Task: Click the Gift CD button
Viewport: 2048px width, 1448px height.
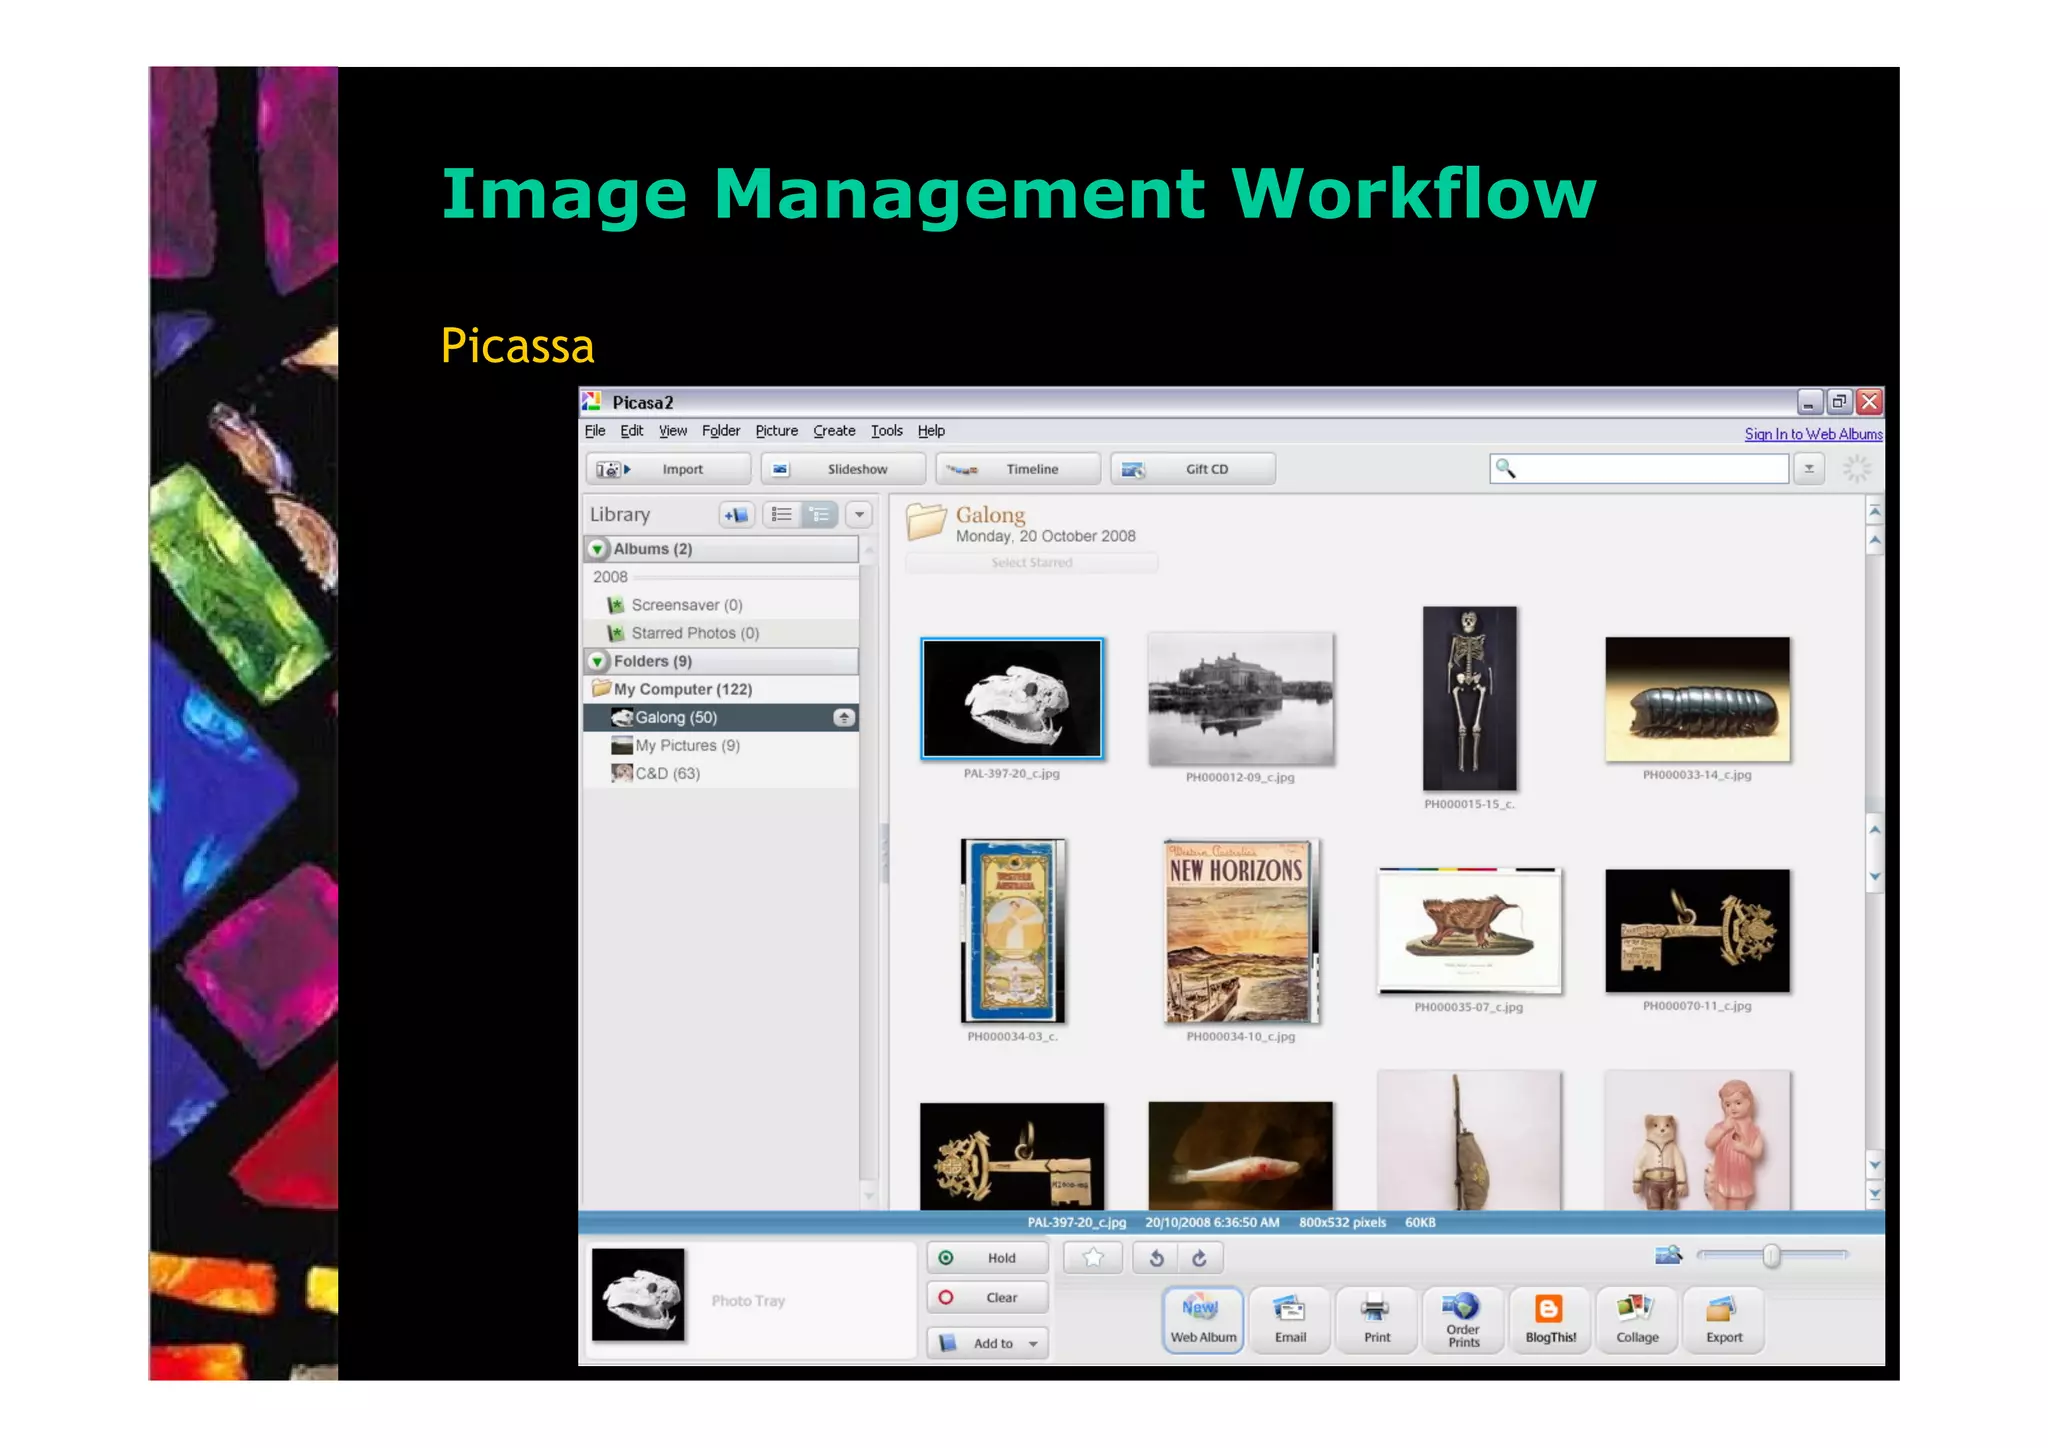Action: [x=1192, y=469]
